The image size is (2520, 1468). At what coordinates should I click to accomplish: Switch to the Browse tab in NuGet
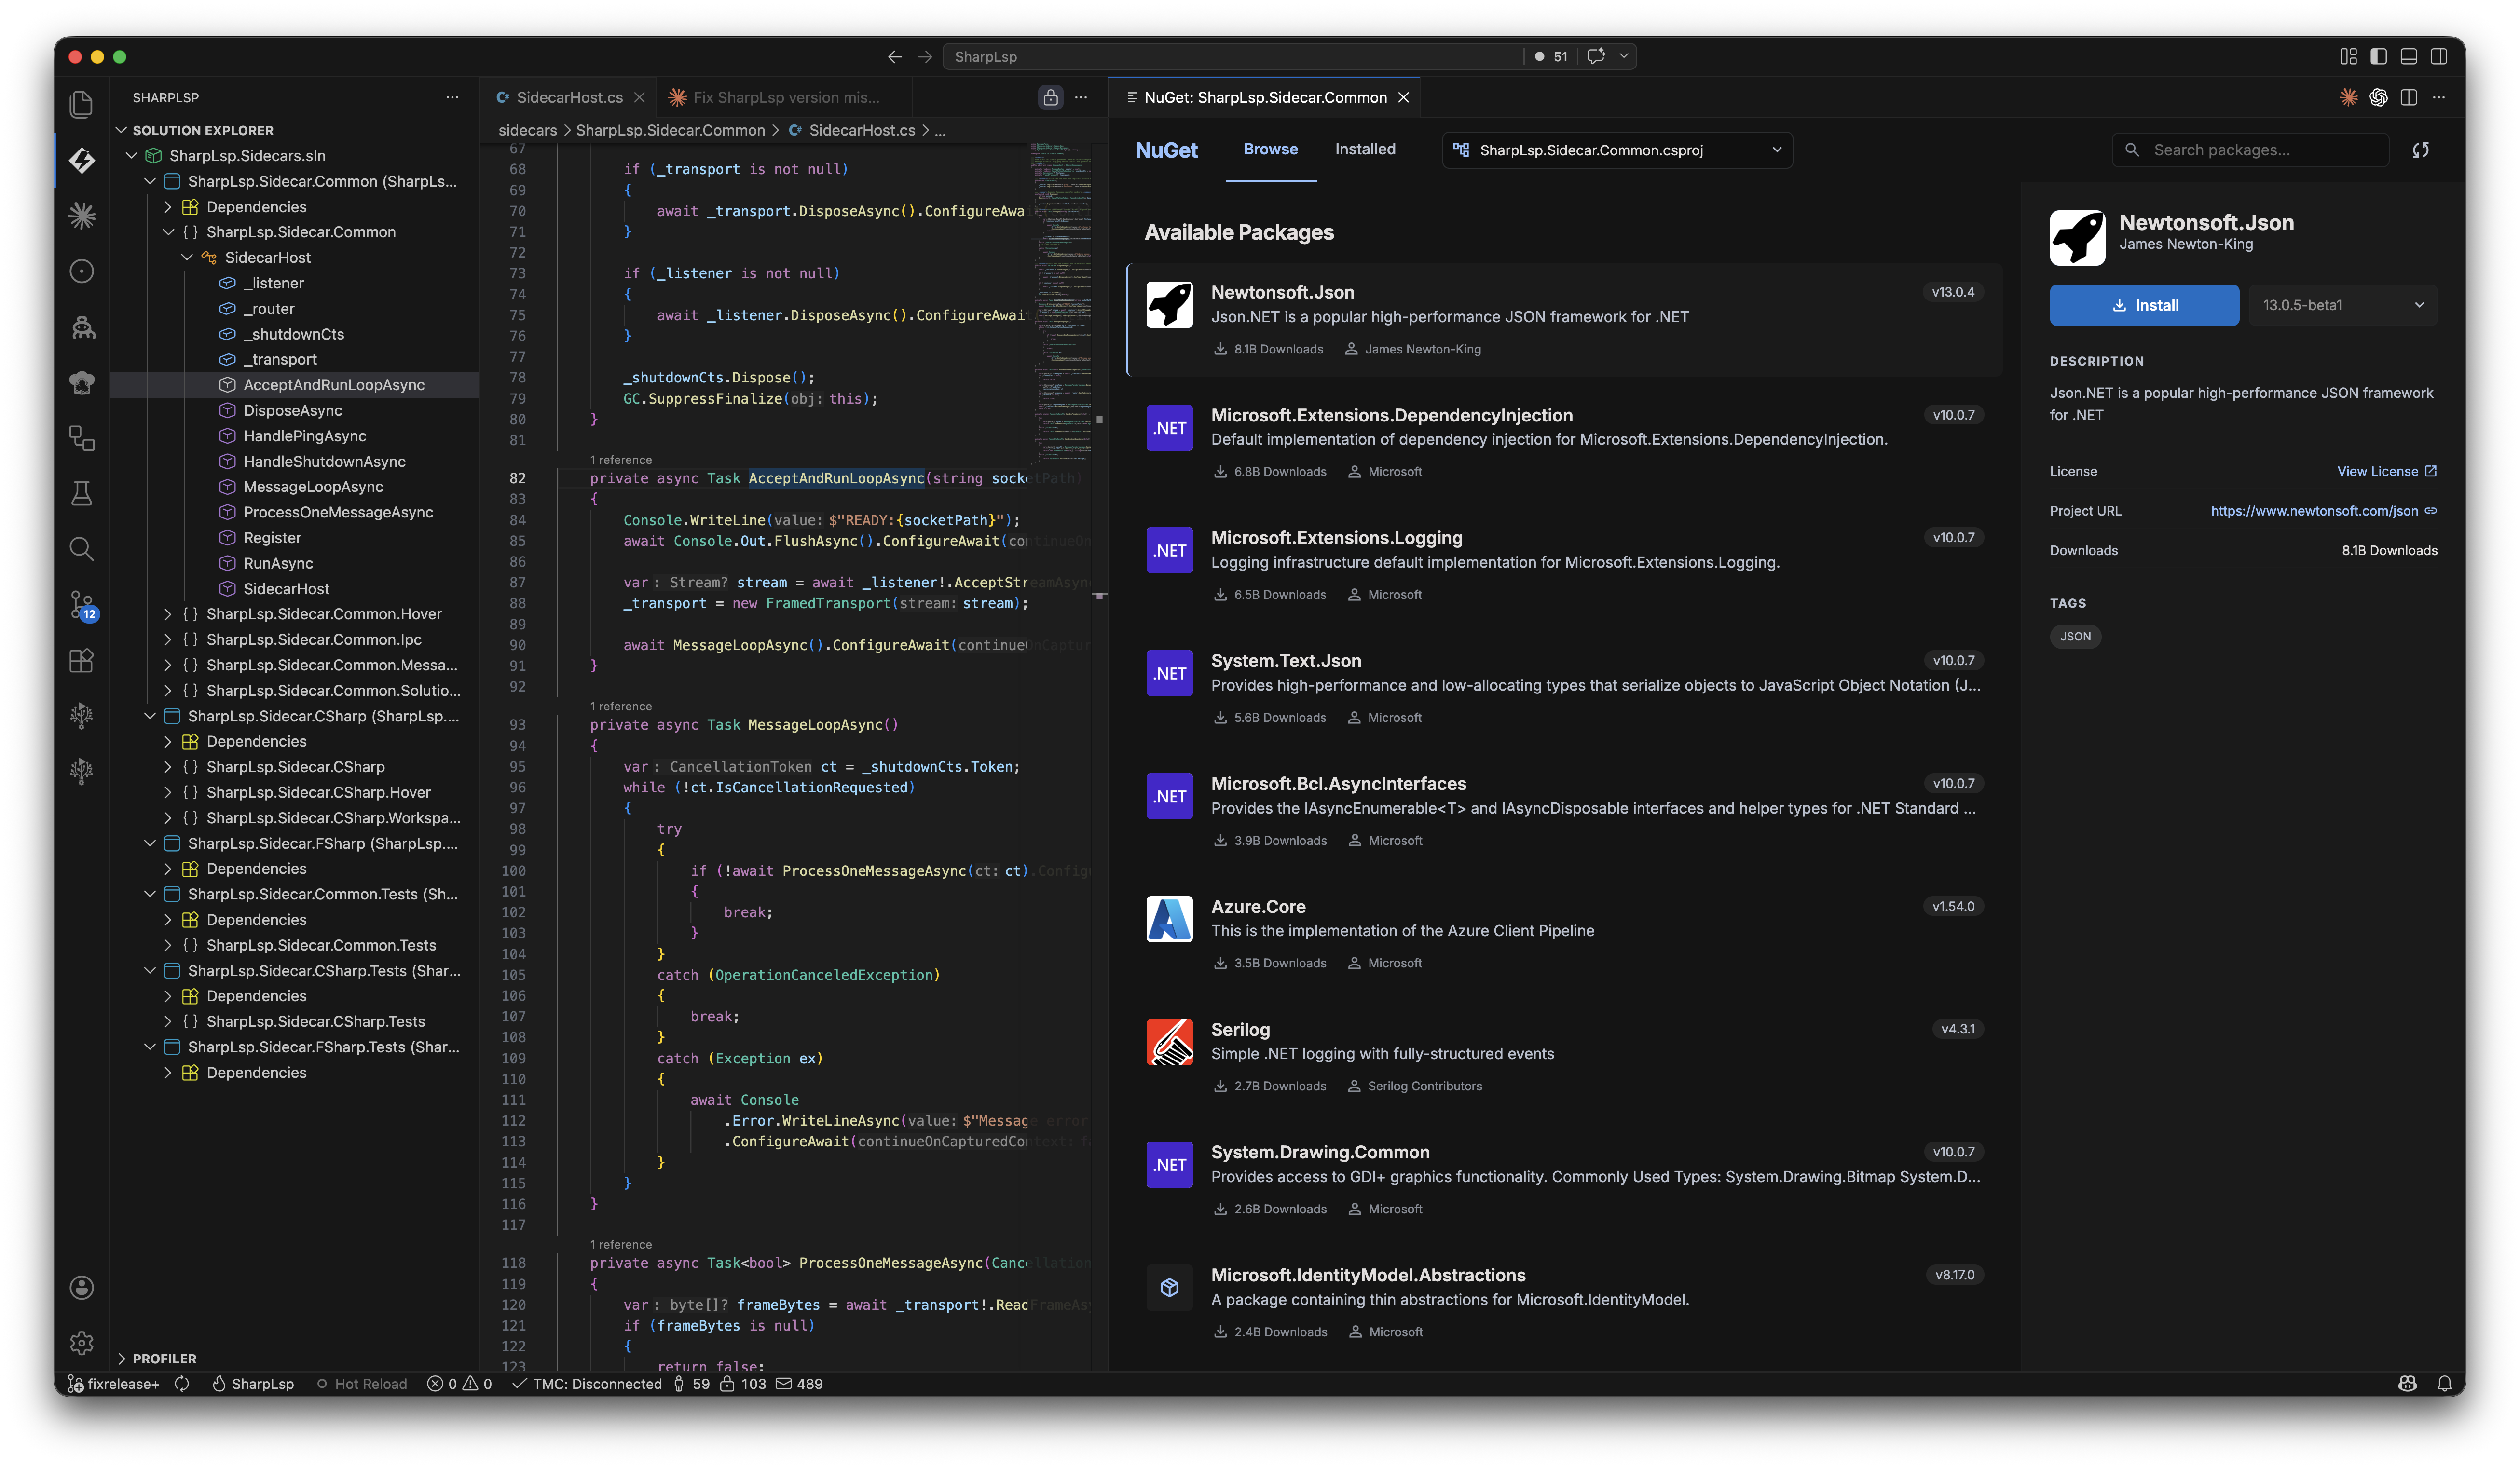tap(1270, 149)
